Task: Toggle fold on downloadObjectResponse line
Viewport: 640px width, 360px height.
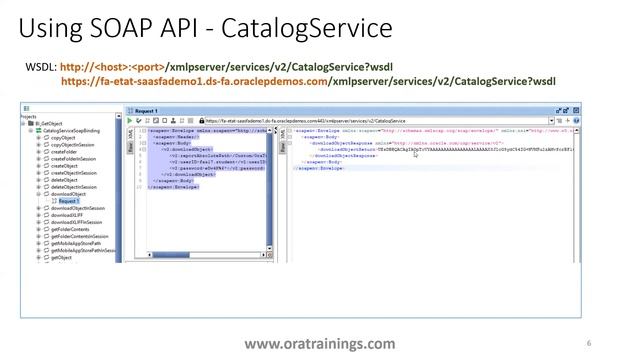Action: pyautogui.click(x=289, y=143)
